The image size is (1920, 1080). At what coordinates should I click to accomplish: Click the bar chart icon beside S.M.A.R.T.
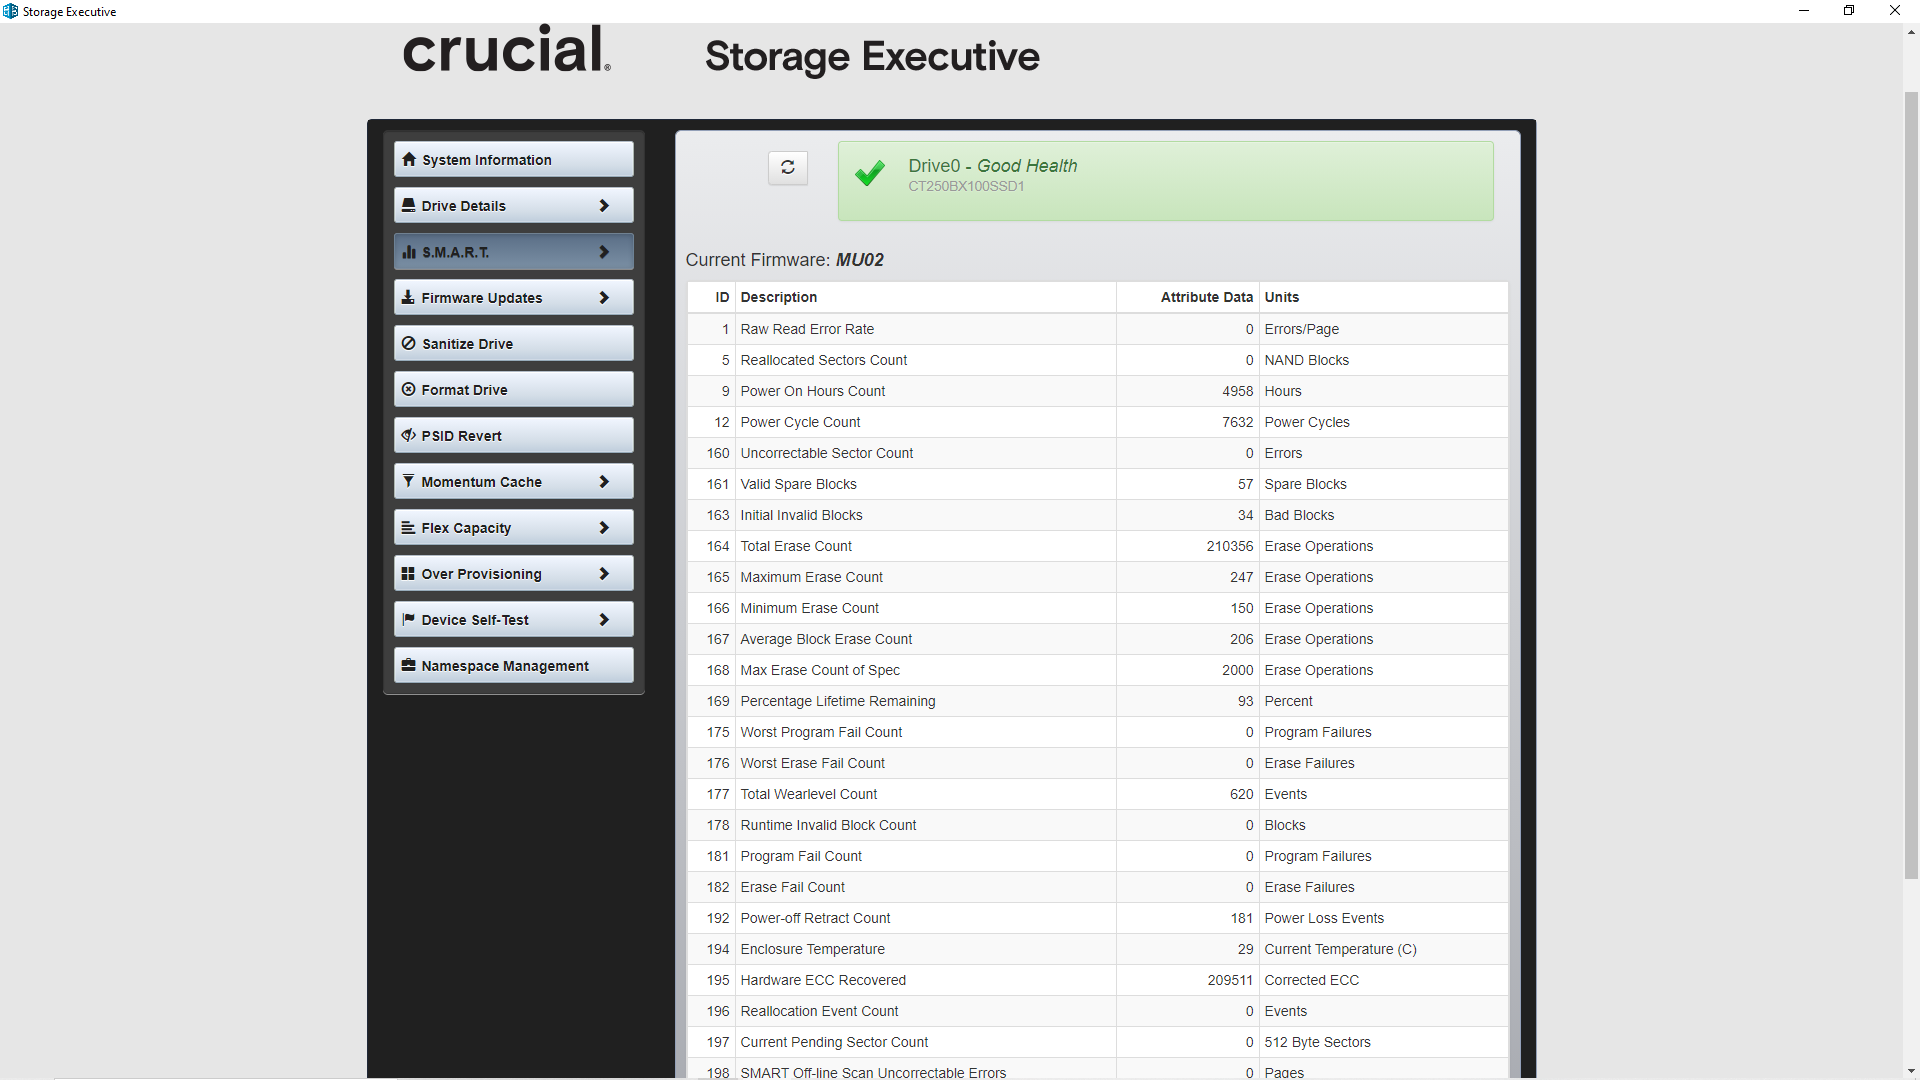click(409, 252)
